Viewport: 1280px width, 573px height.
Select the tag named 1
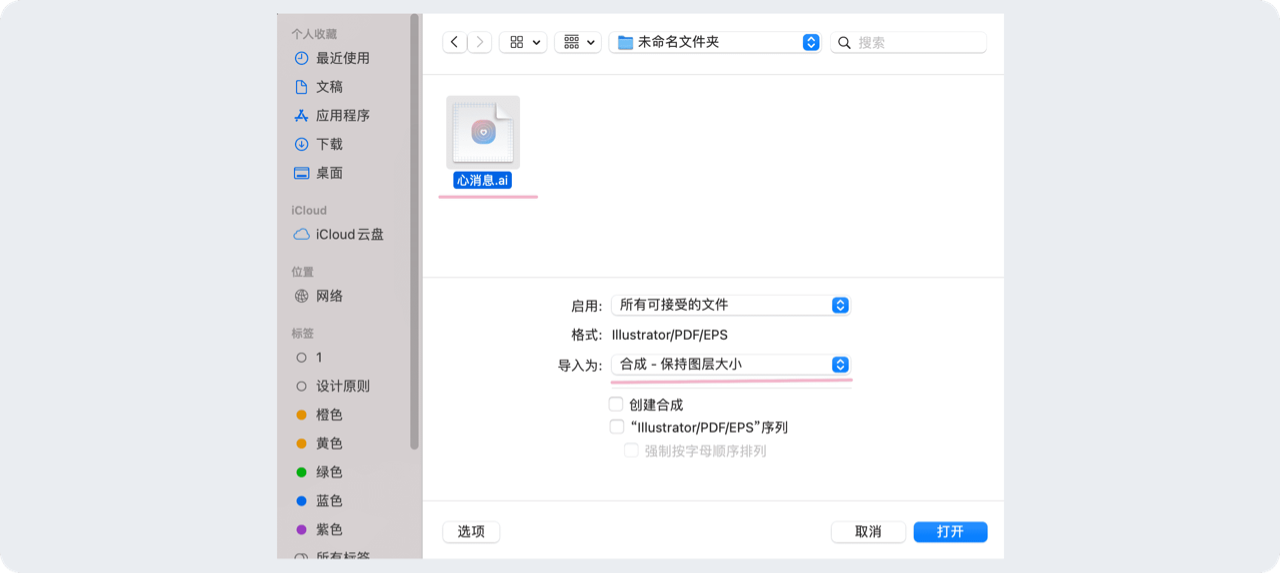[x=319, y=357]
